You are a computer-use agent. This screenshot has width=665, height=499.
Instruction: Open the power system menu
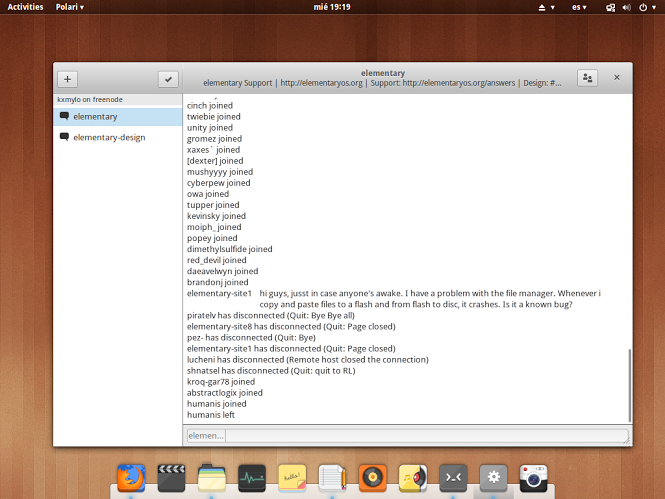pos(648,7)
